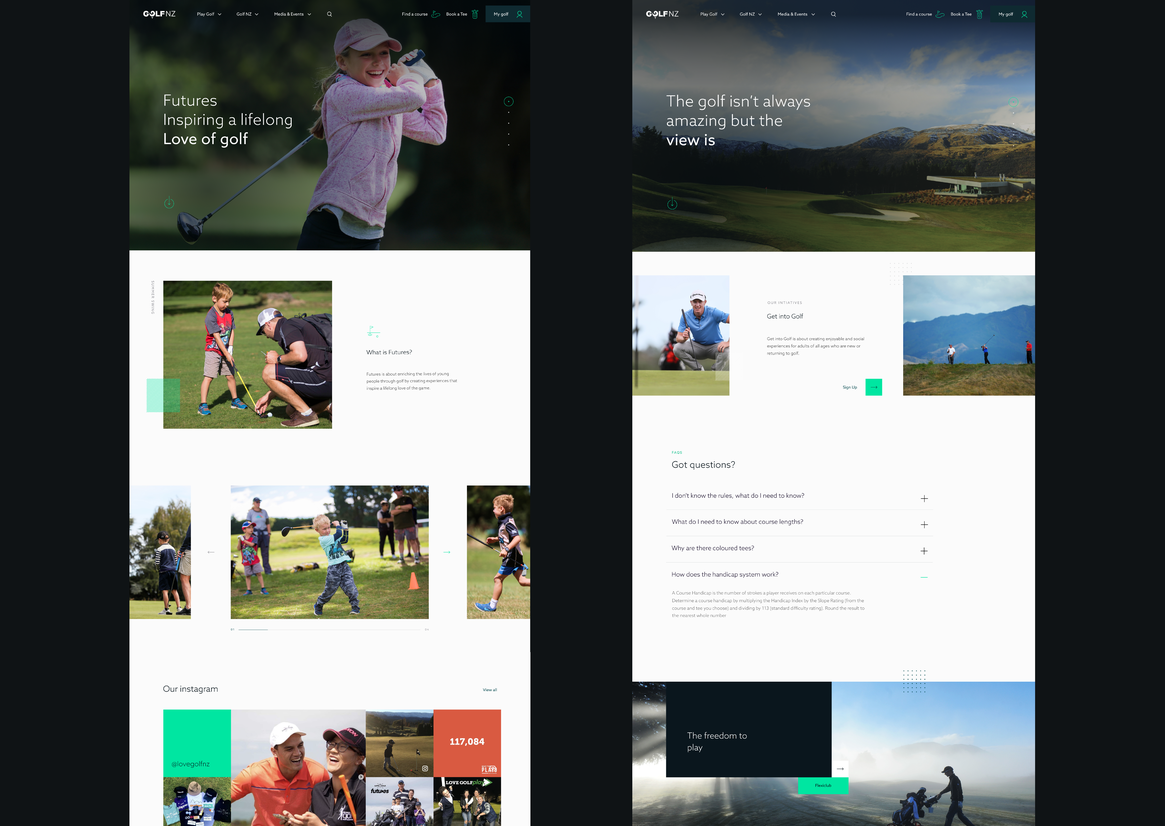Expand the 'I don't know the rules' question

click(923, 498)
